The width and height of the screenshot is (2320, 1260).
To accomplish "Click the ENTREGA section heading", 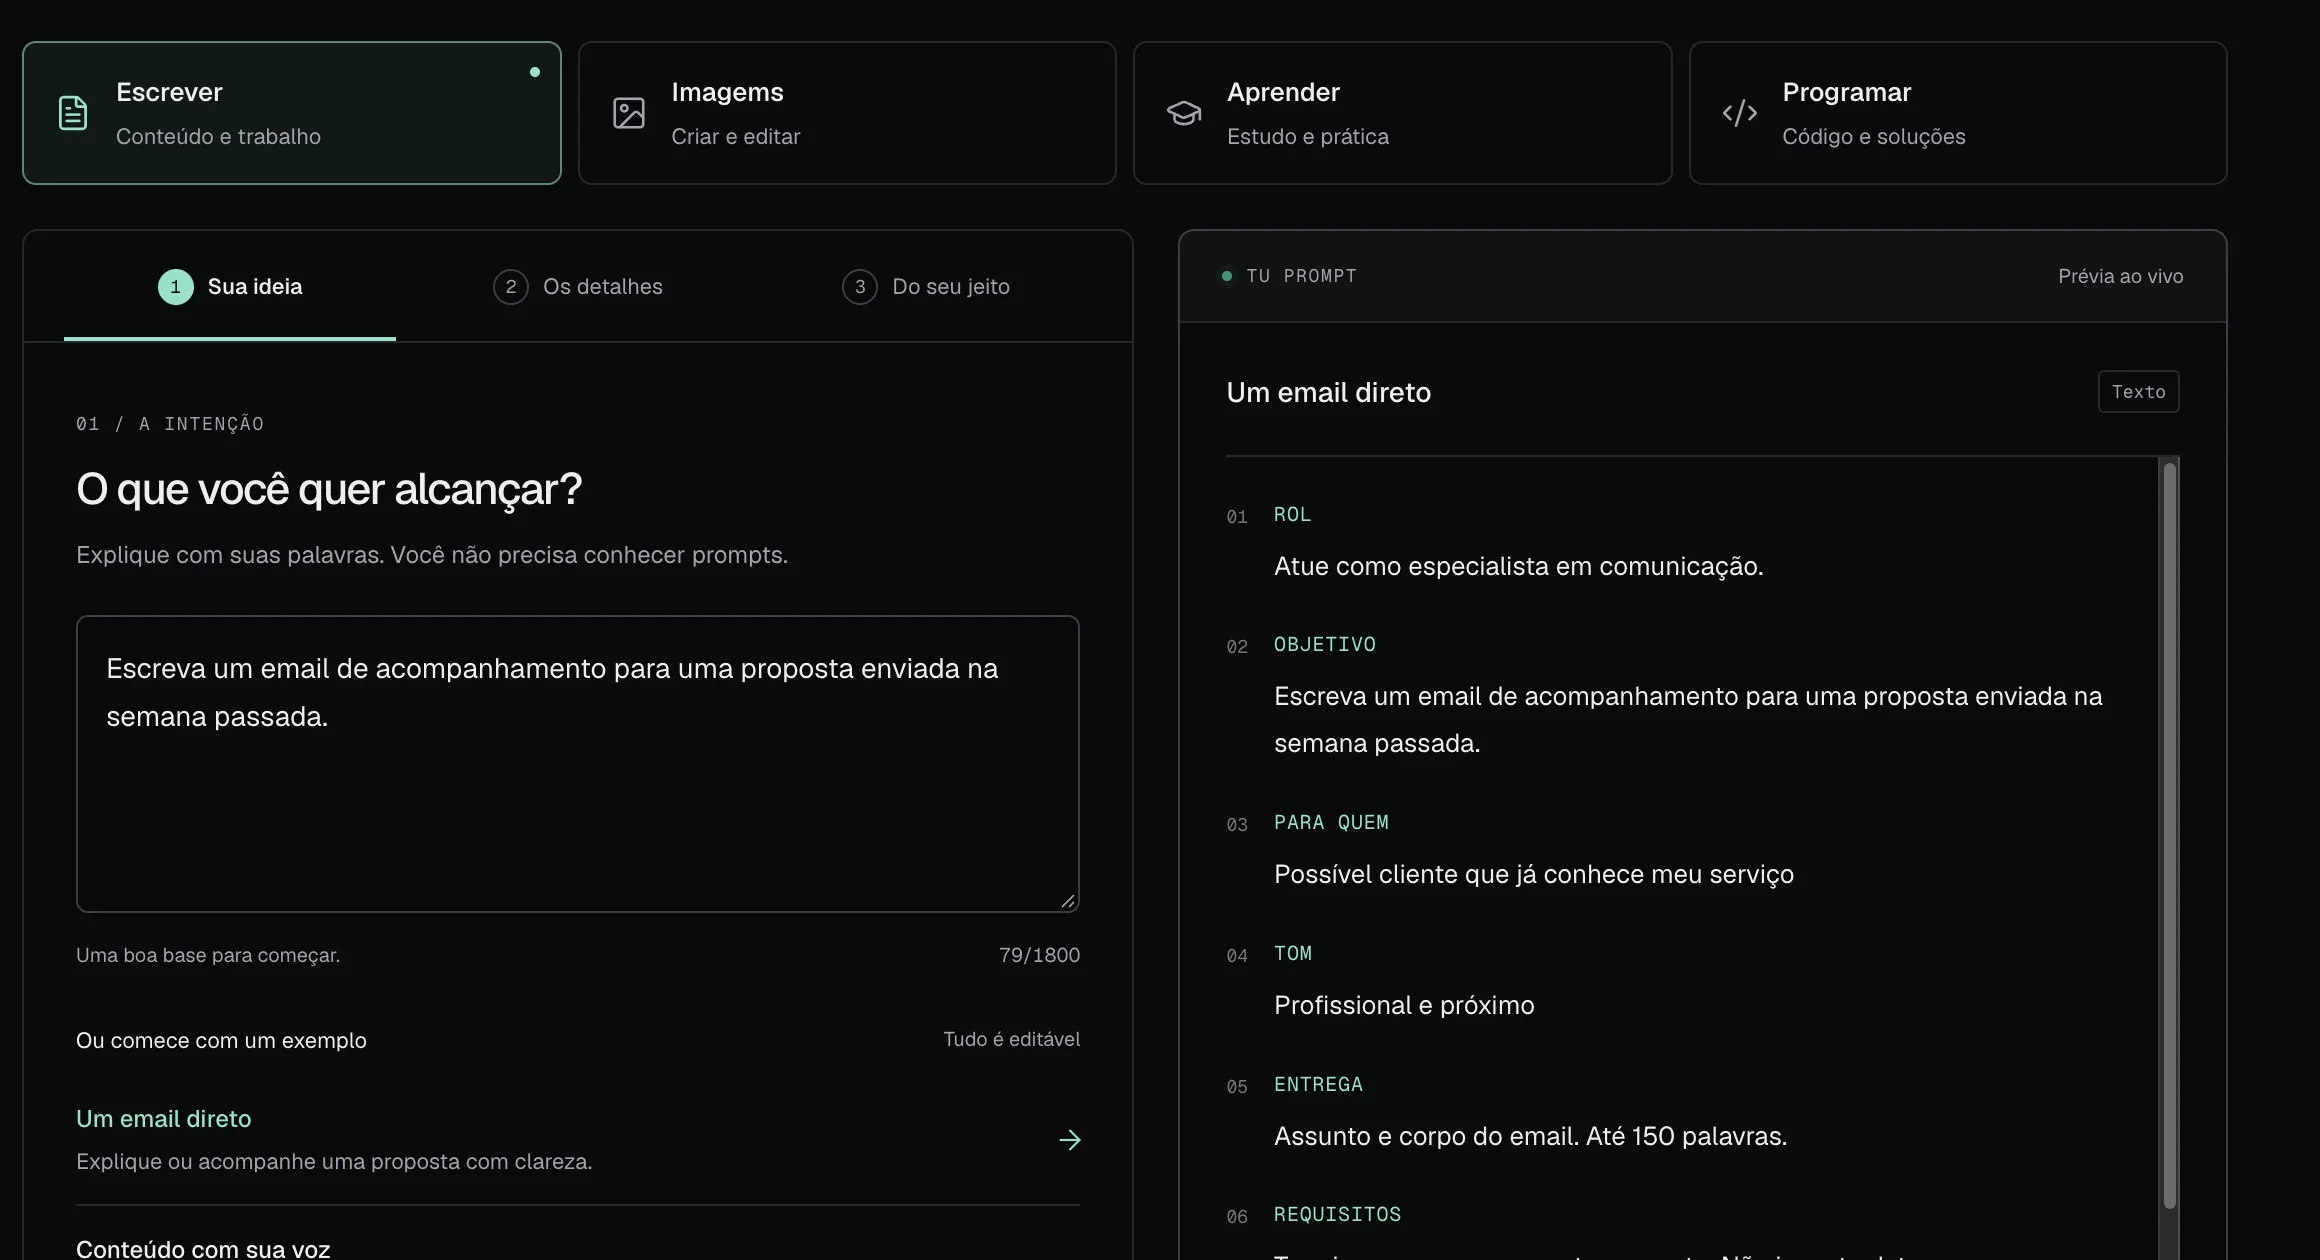I will 1318,1085.
